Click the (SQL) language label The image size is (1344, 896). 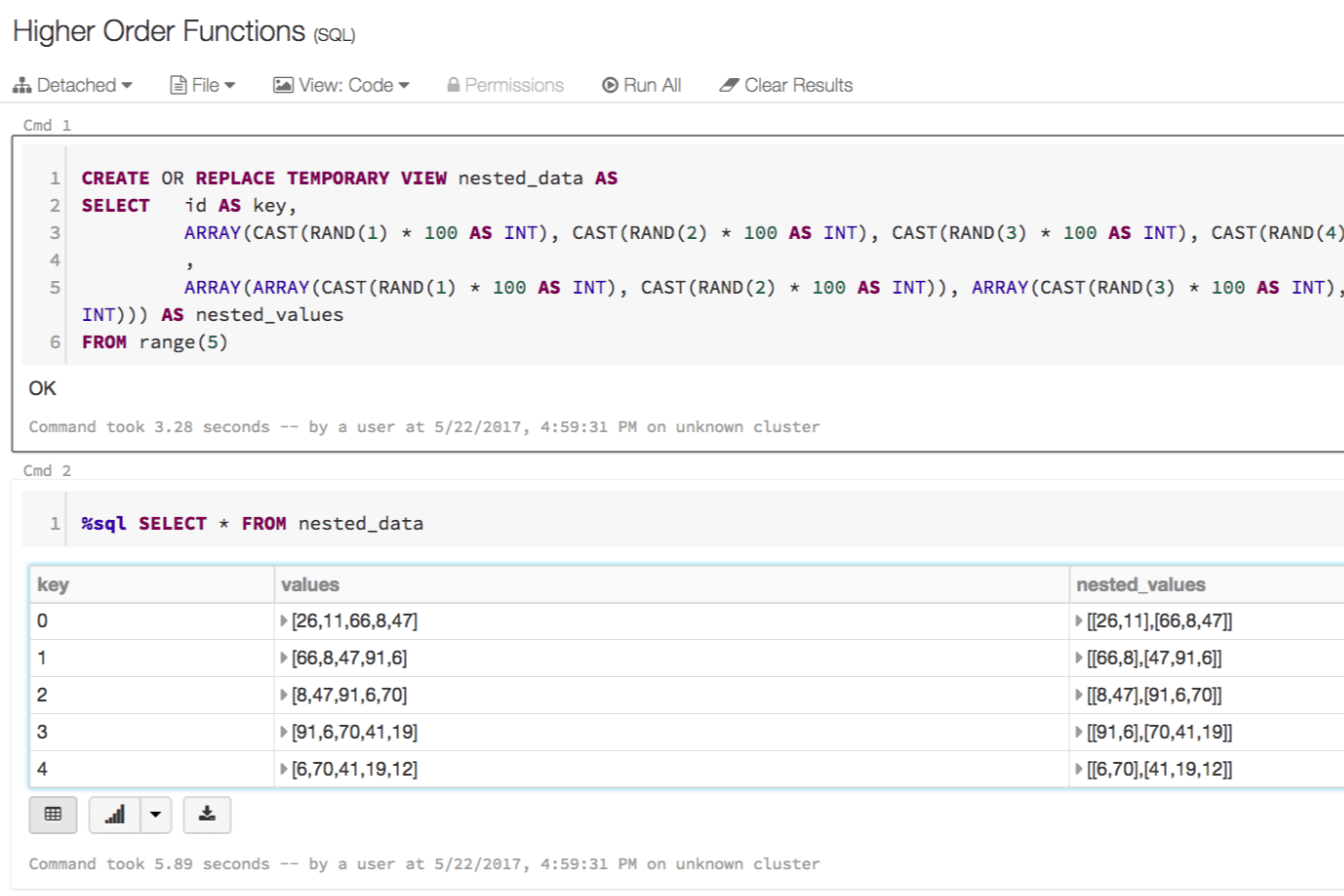click(x=334, y=36)
